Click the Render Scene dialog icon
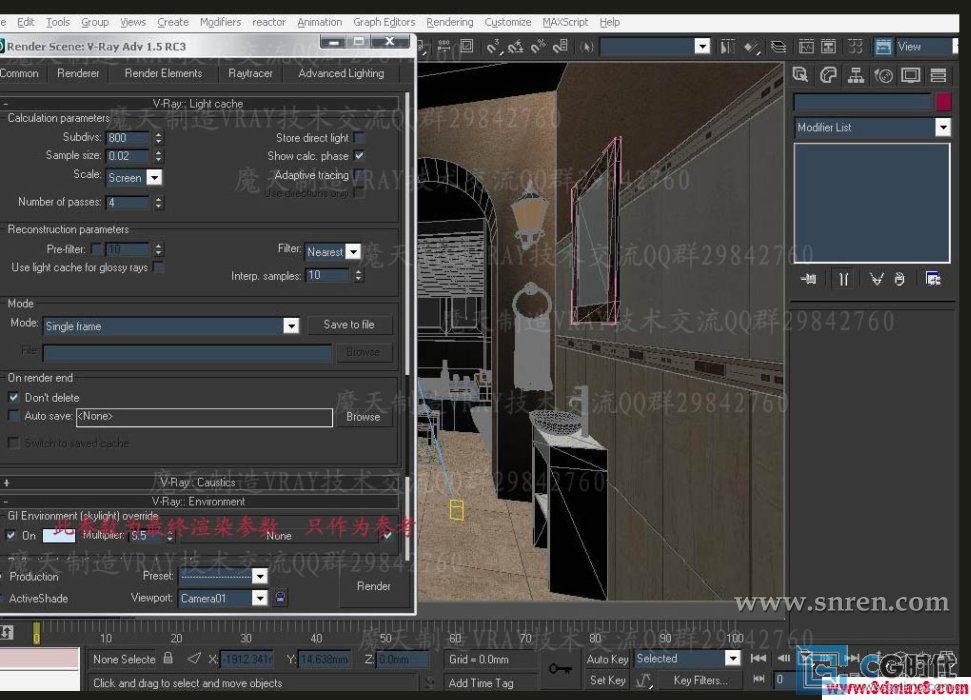971x700 pixels. point(883,46)
